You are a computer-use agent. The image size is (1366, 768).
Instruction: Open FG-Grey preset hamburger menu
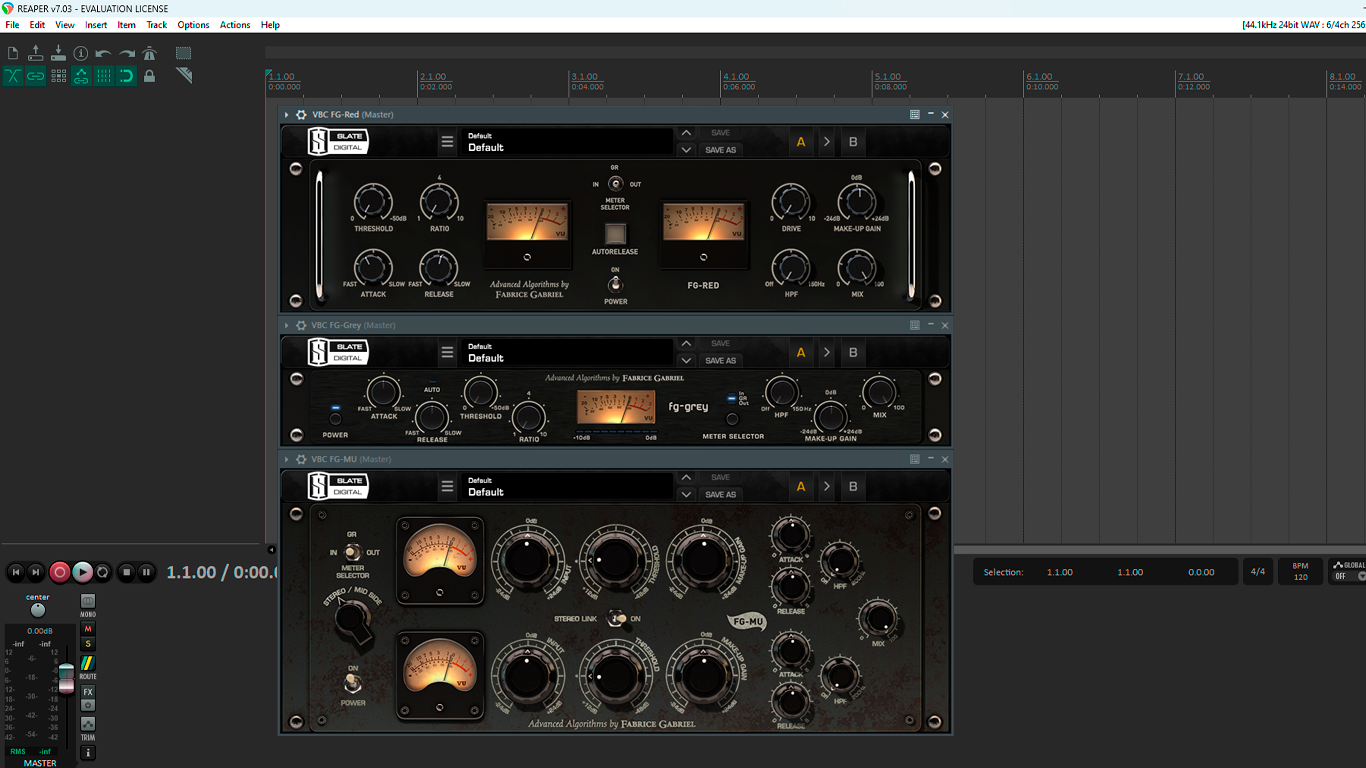click(x=447, y=353)
